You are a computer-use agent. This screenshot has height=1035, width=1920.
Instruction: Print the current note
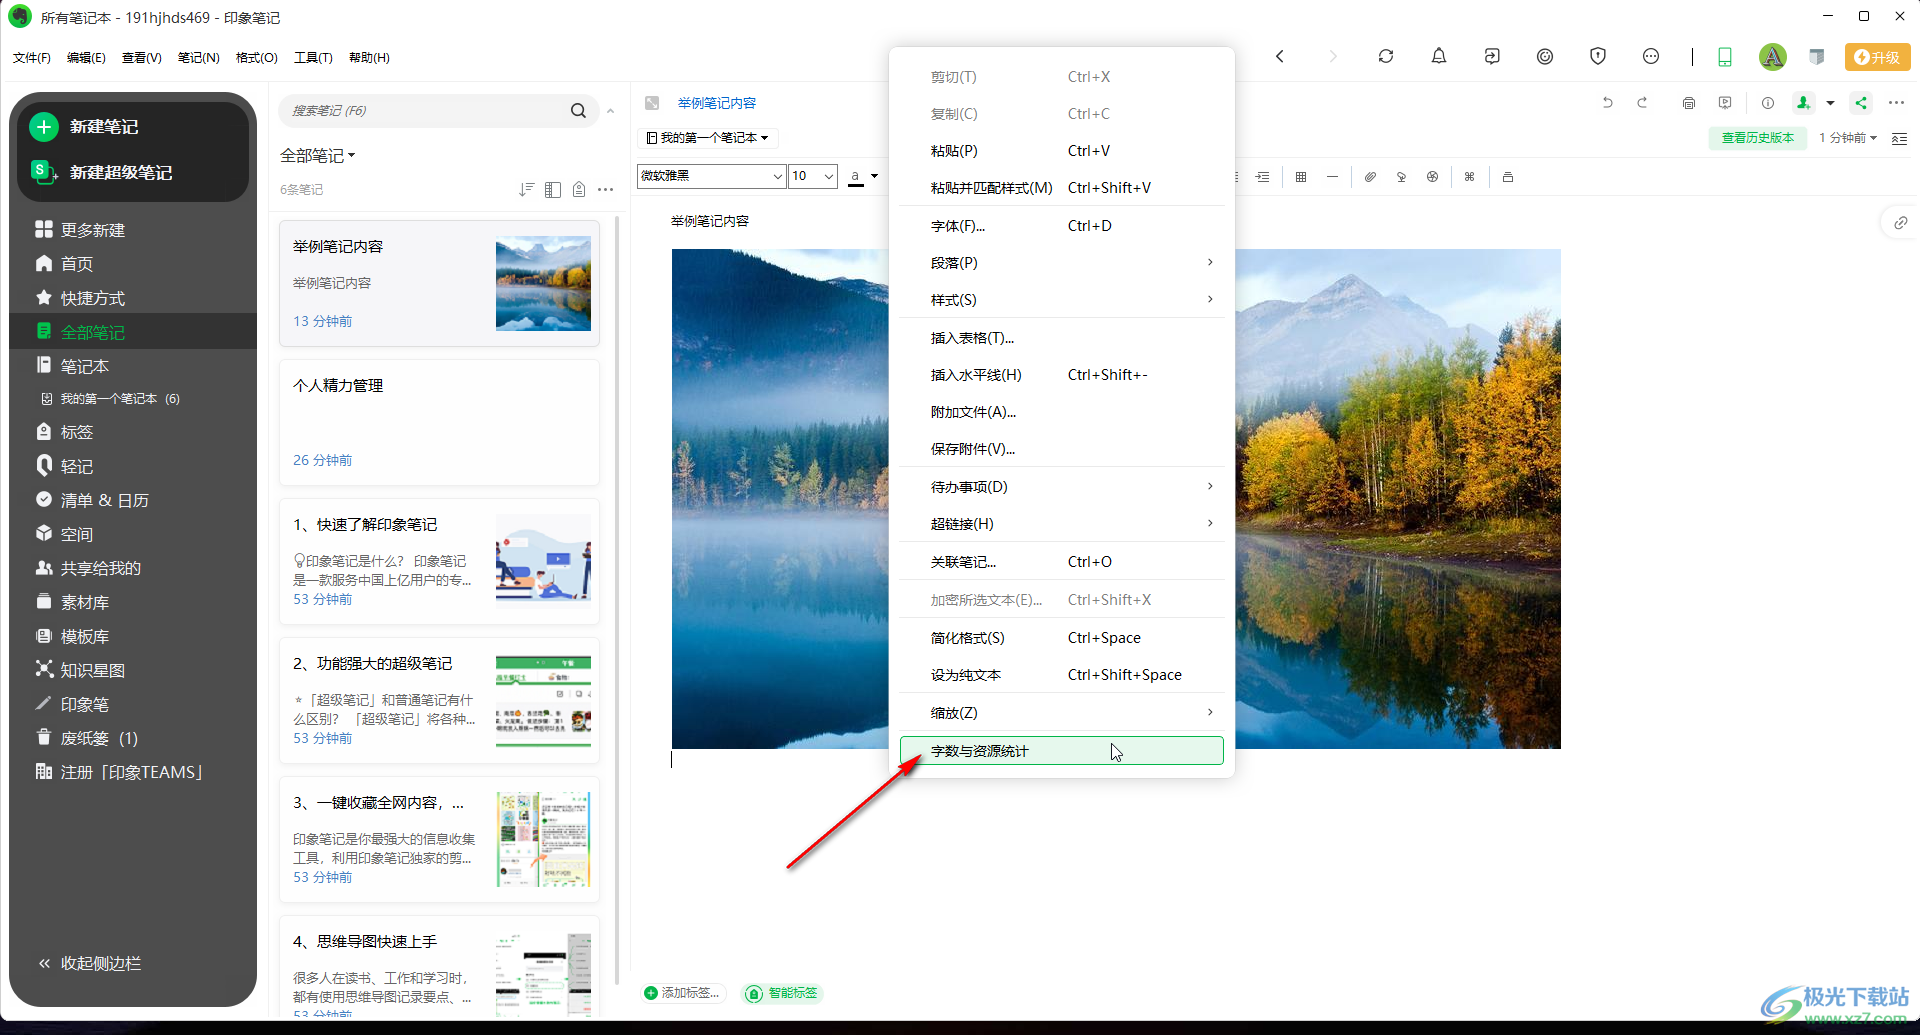click(x=1689, y=103)
